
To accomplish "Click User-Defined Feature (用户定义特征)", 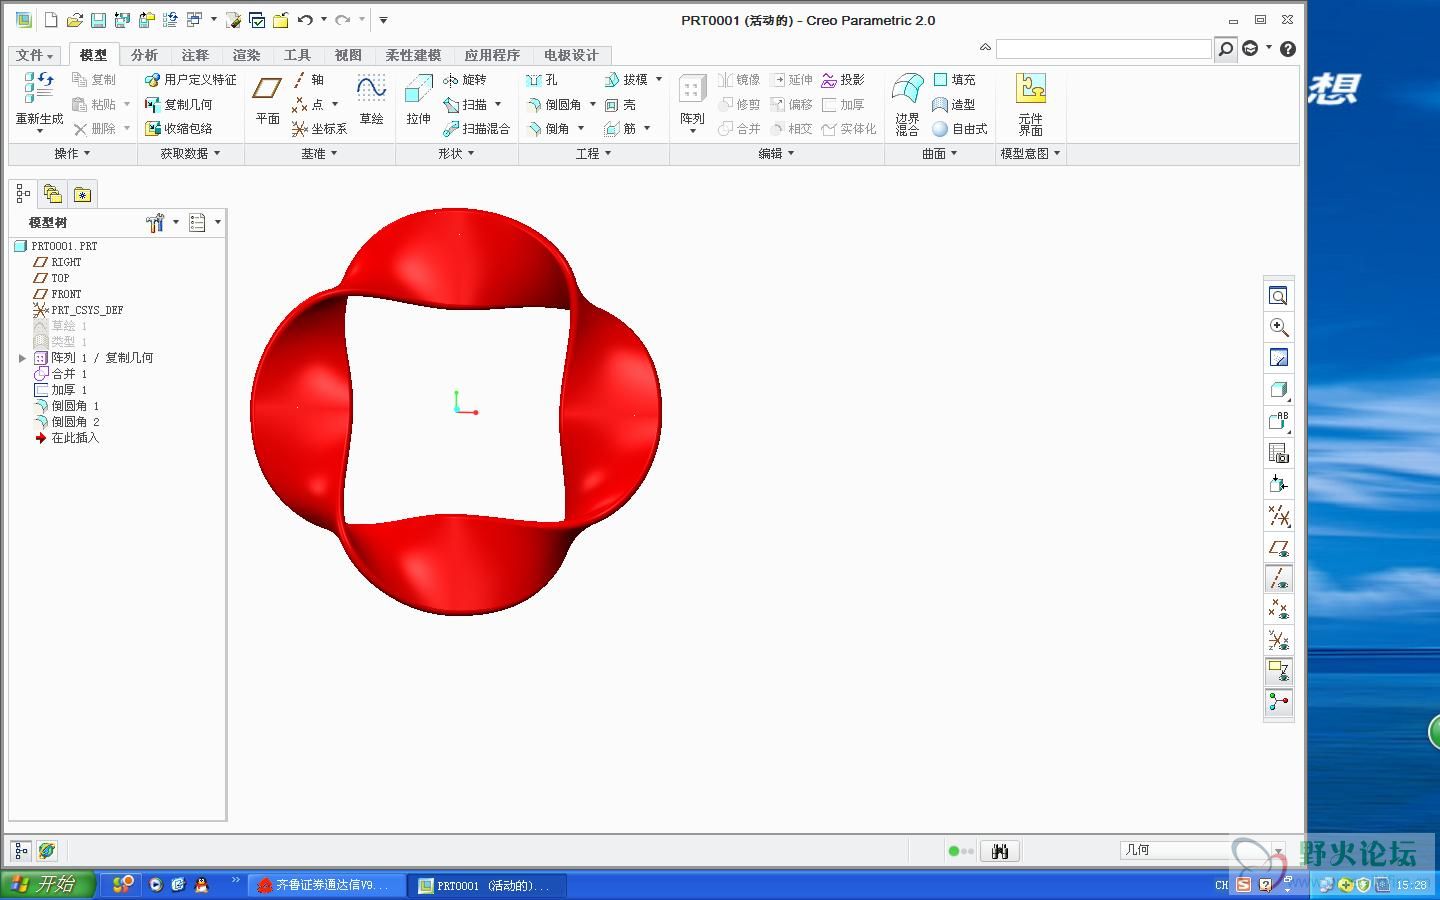I will pyautogui.click(x=191, y=80).
